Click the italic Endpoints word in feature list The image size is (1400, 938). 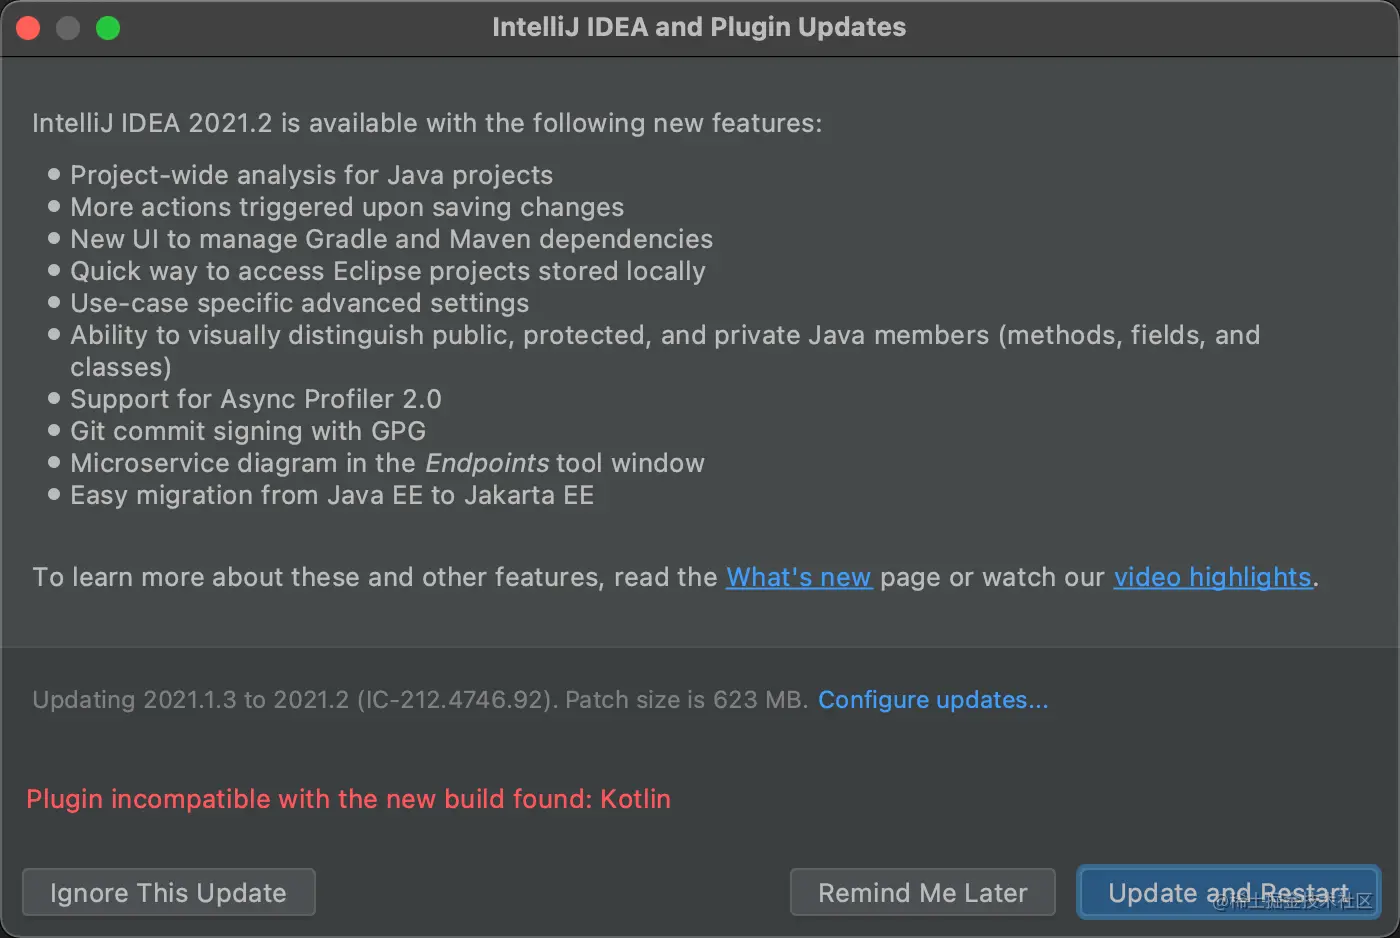(487, 463)
